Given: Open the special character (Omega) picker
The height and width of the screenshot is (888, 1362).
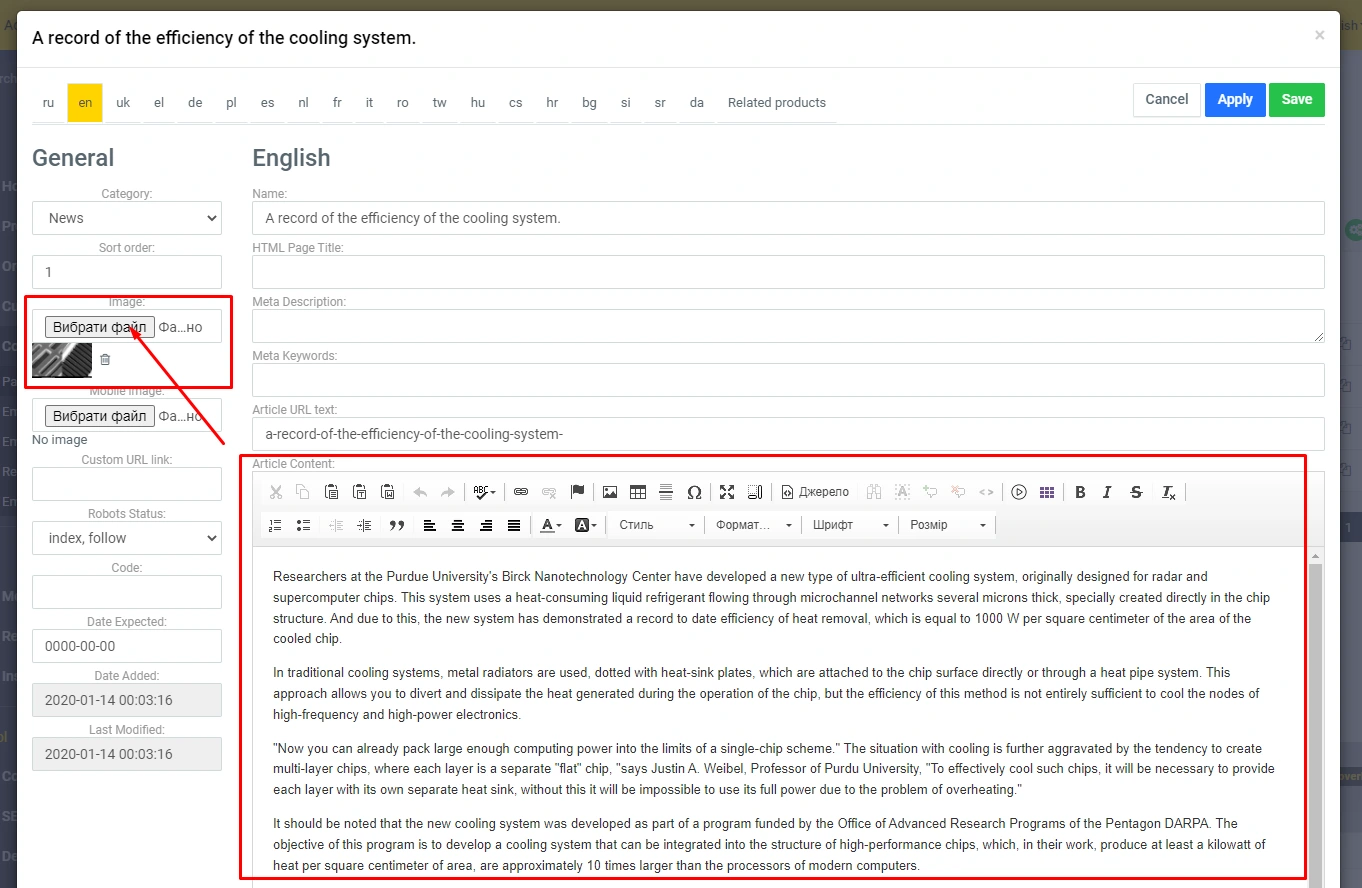Looking at the screenshot, I should tap(694, 492).
